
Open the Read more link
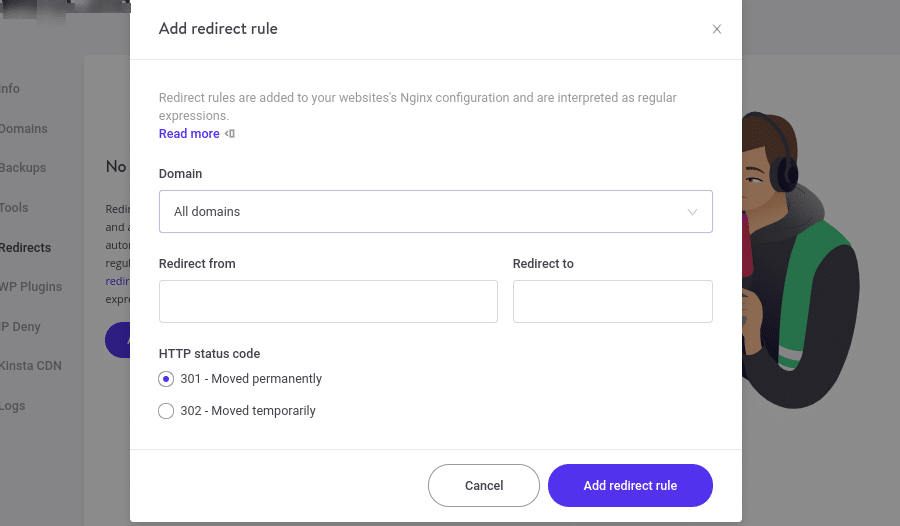(189, 134)
